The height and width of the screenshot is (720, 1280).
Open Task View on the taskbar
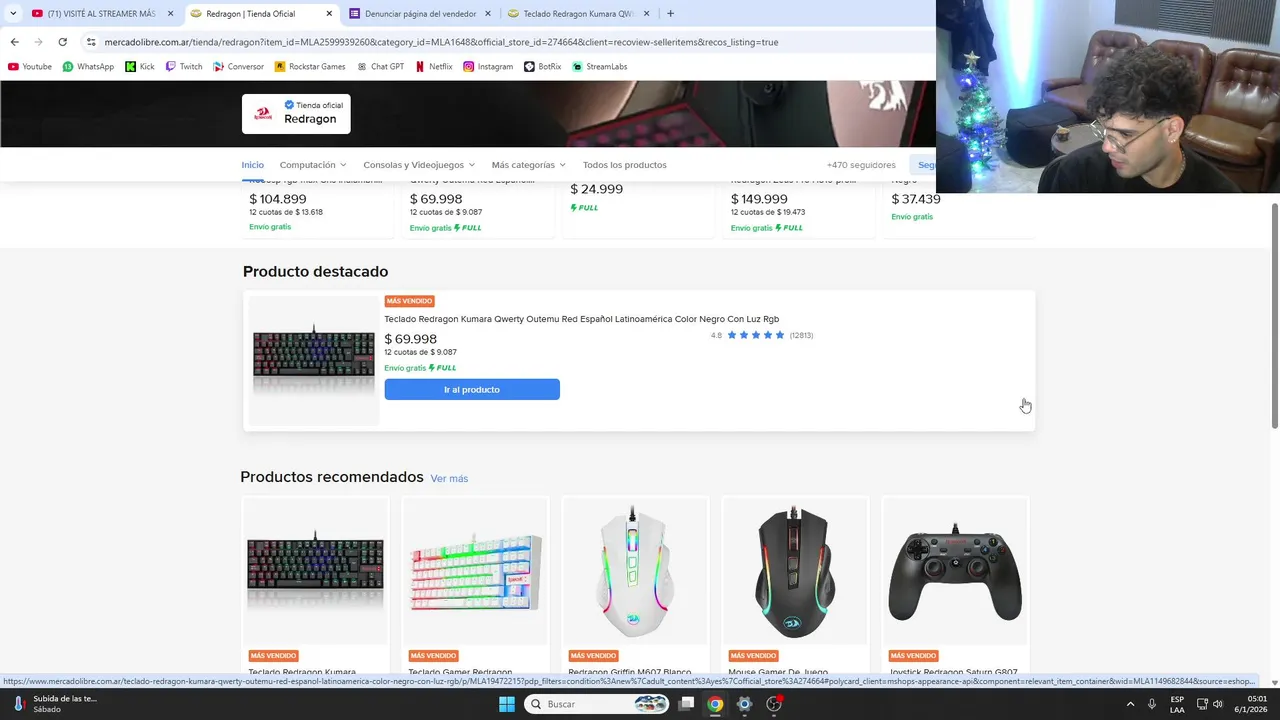(x=686, y=704)
